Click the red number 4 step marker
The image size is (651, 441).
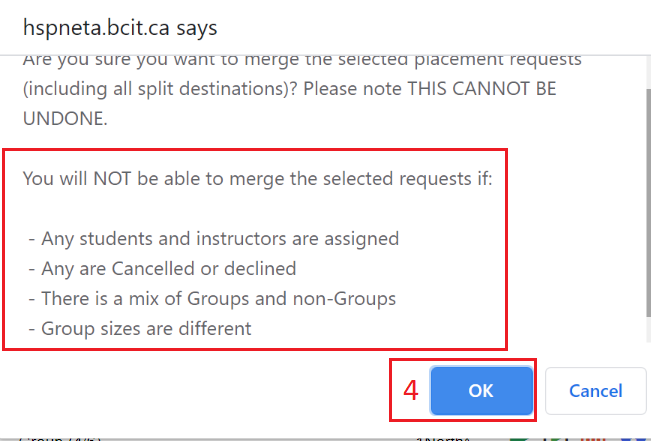[410, 390]
